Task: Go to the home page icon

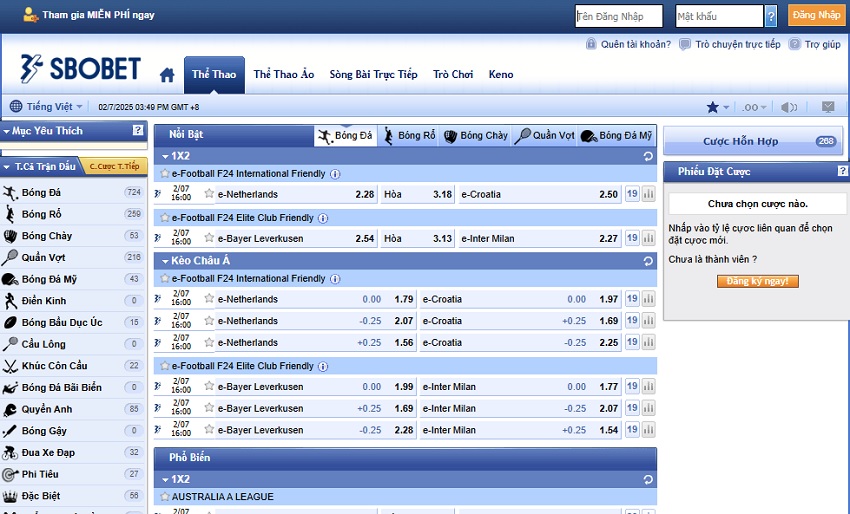Action: (x=167, y=75)
